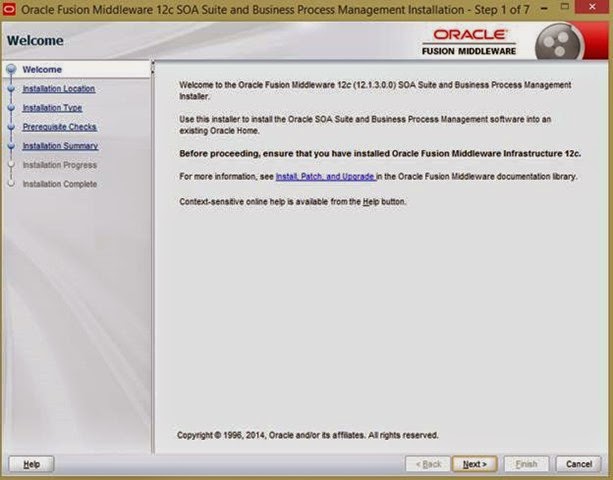Maximize the installer window
Viewport: 613px width, 480px height.
point(565,7)
